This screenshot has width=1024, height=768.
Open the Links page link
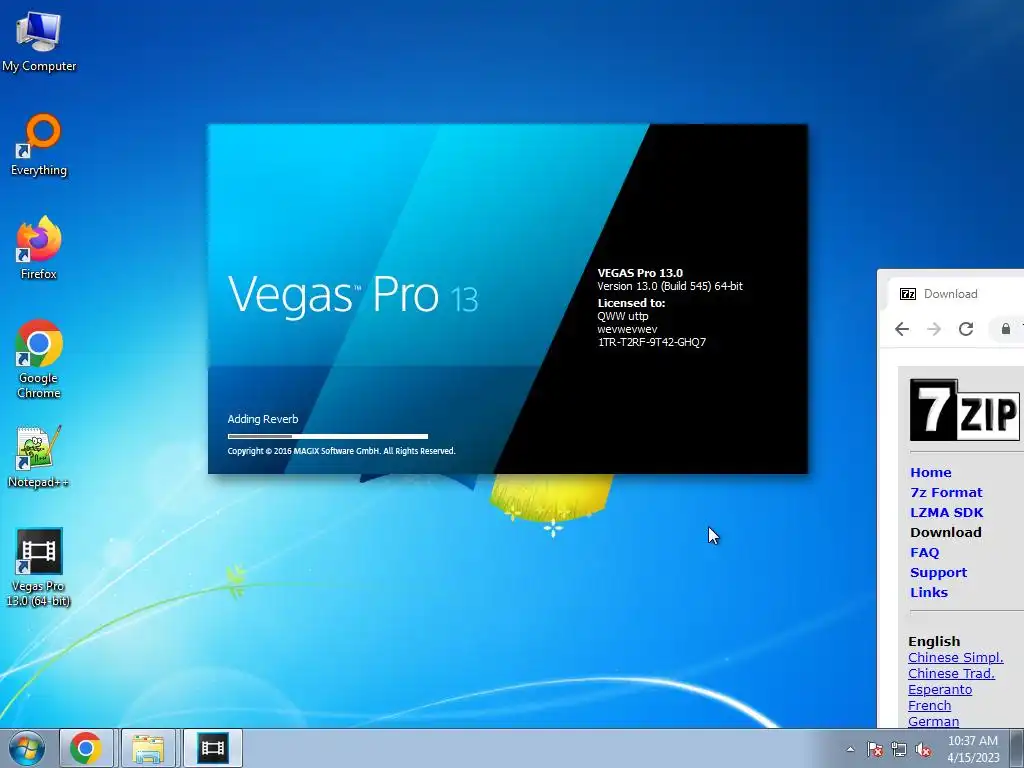click(x=929, y=592)
